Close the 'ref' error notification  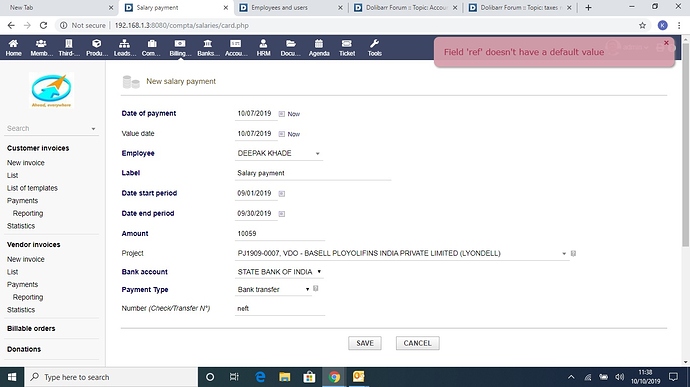(666, 43)
